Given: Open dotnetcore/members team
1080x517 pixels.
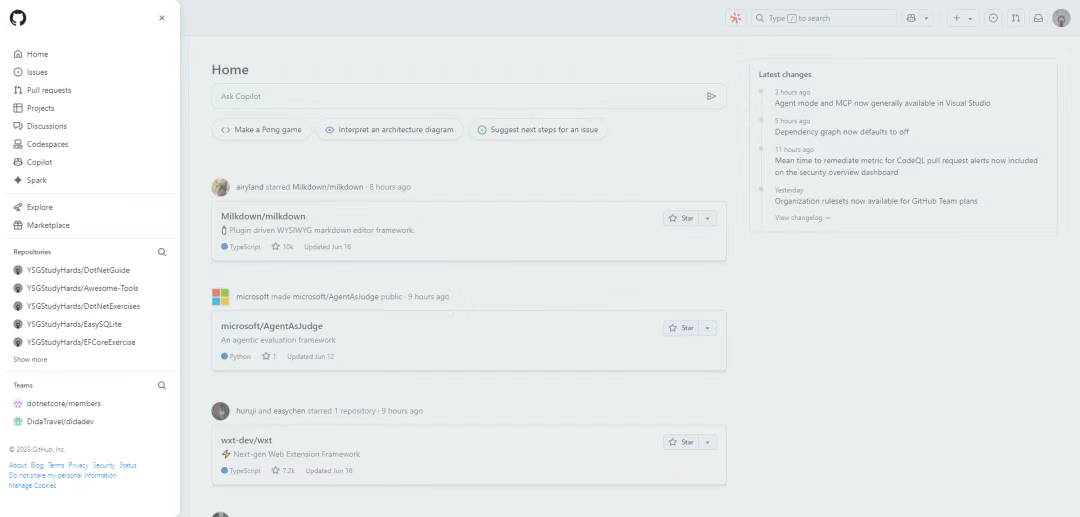Looking at the screenshot, I should click(x=63, y=403).
